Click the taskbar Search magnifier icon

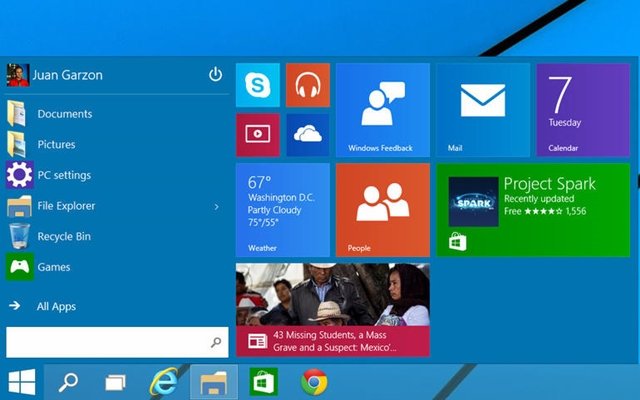tap(68, 382)
